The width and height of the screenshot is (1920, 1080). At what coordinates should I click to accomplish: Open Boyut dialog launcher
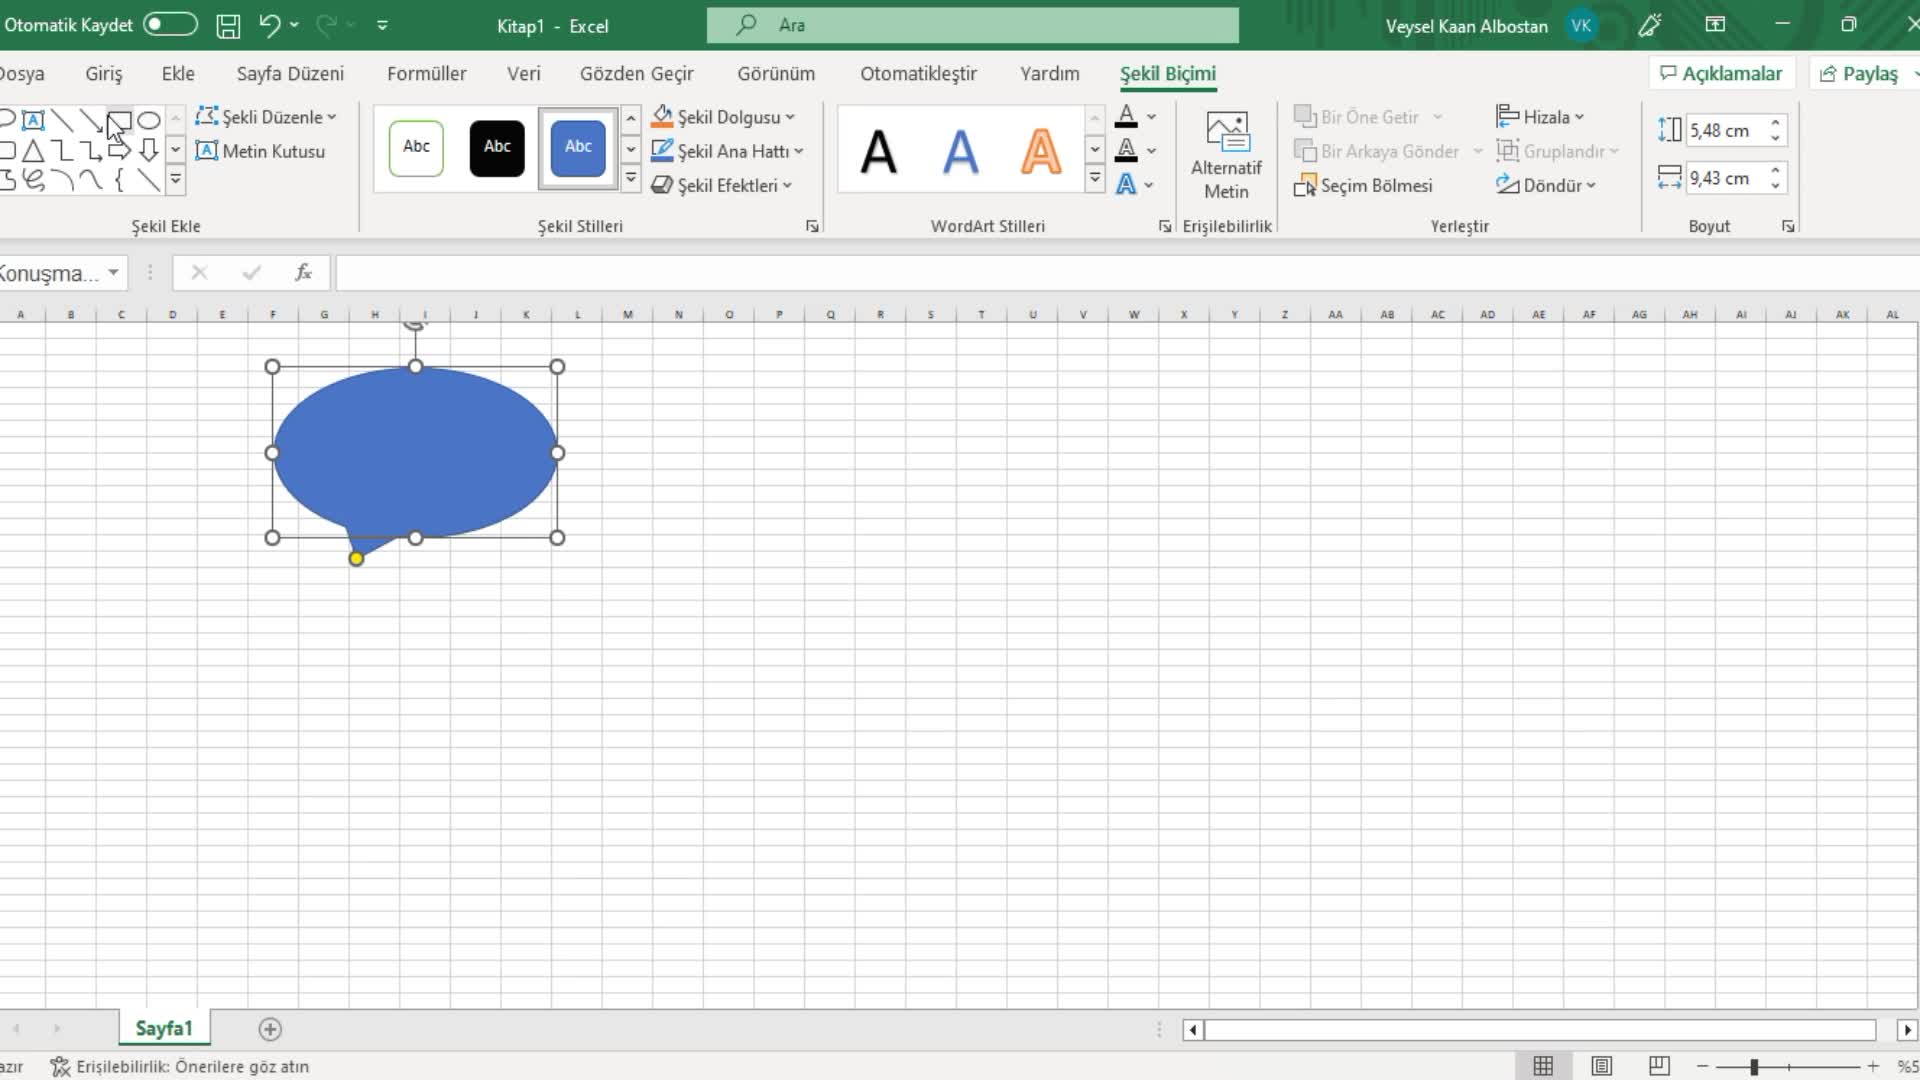1788,227
